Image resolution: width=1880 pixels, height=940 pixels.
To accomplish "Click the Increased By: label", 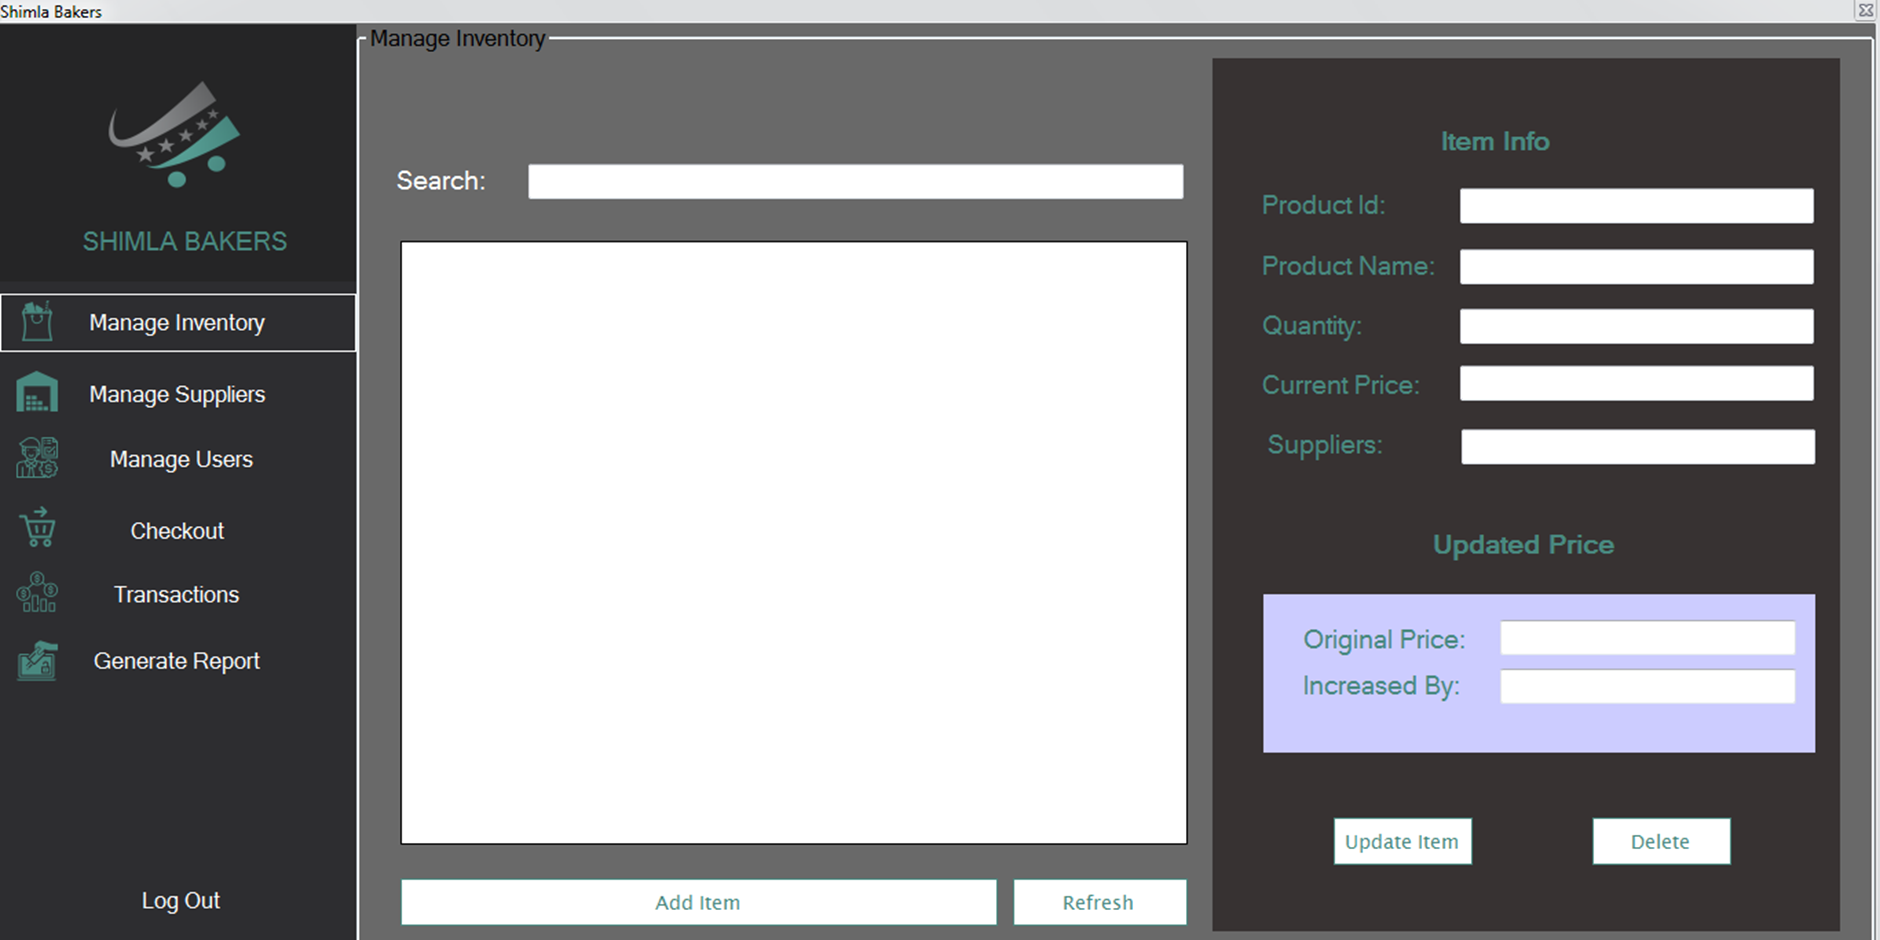I will [x=1381, y=686].
